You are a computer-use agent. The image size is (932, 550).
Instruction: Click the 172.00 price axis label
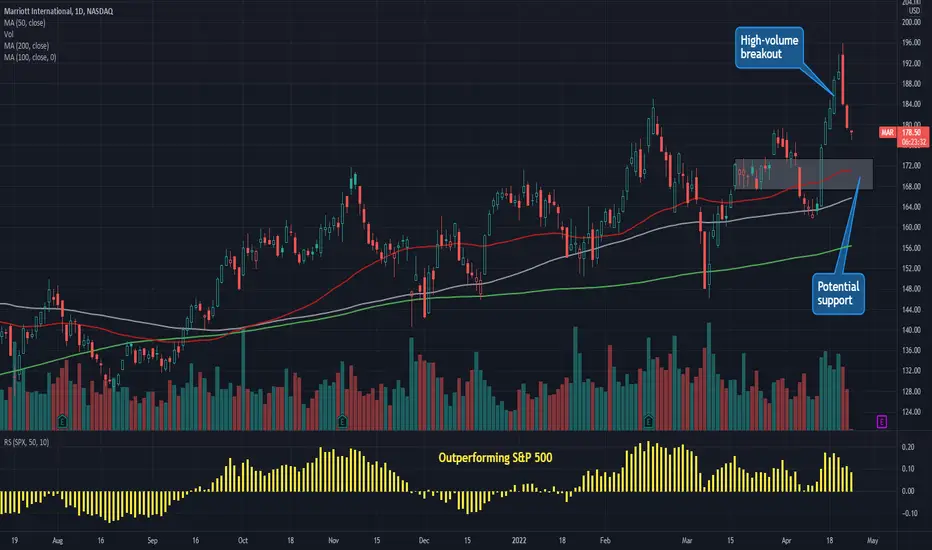pyautogui.click(x=911, y=166)
